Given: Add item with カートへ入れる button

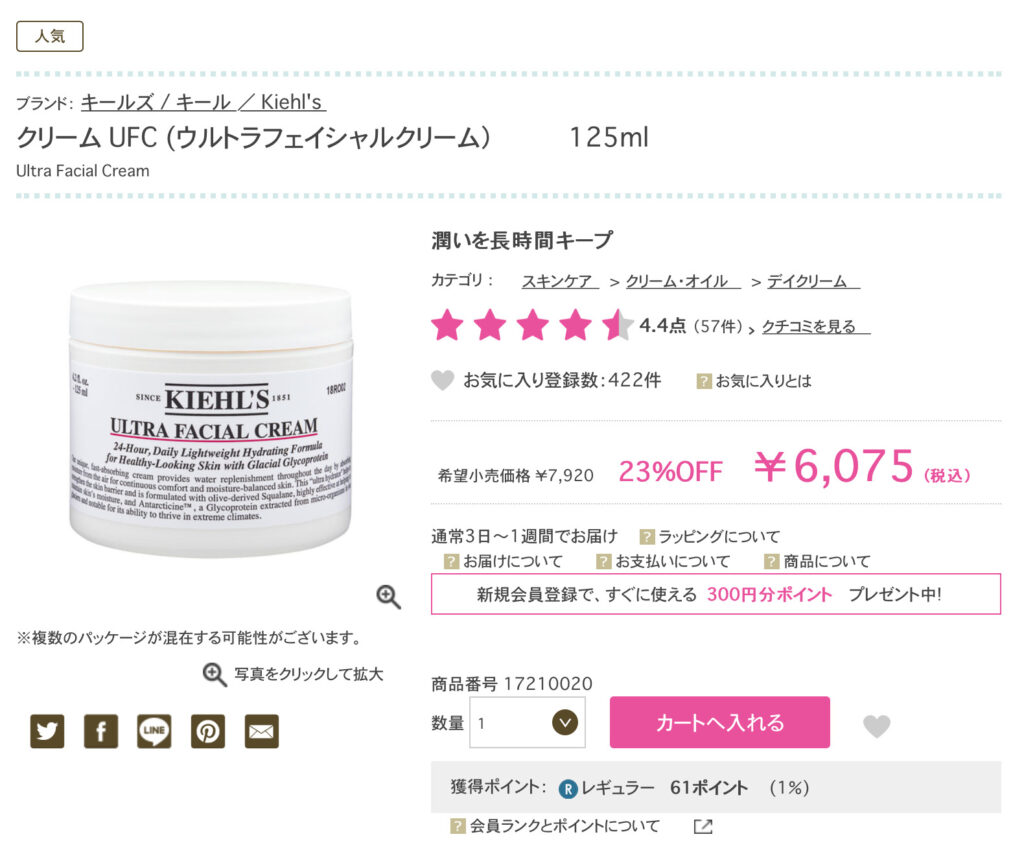Looking at the screenshot, I should click(720, 722).
